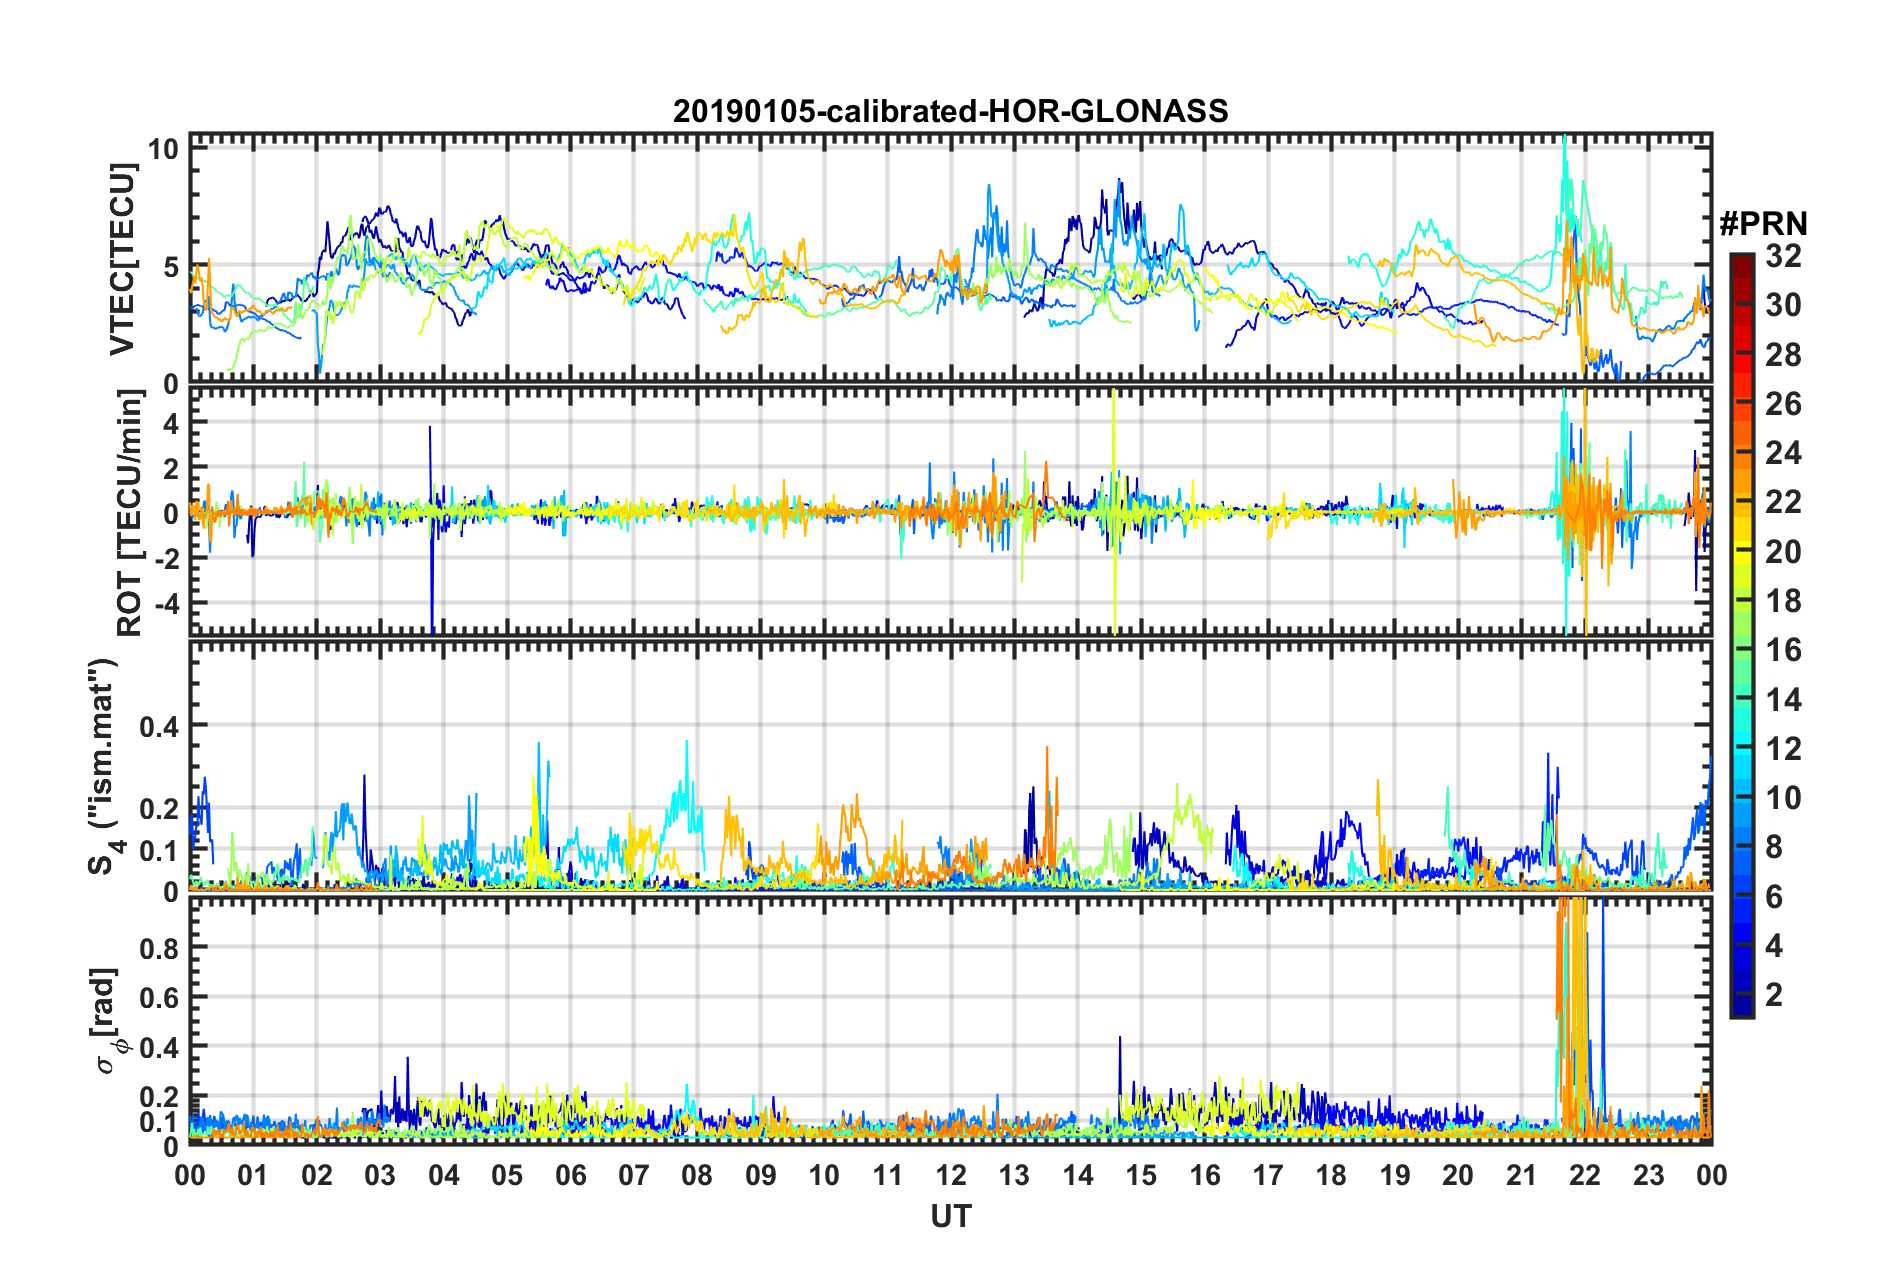Click the colorbar tick label 24
The image size is (1902, 1272).
tap(1783, 453)
